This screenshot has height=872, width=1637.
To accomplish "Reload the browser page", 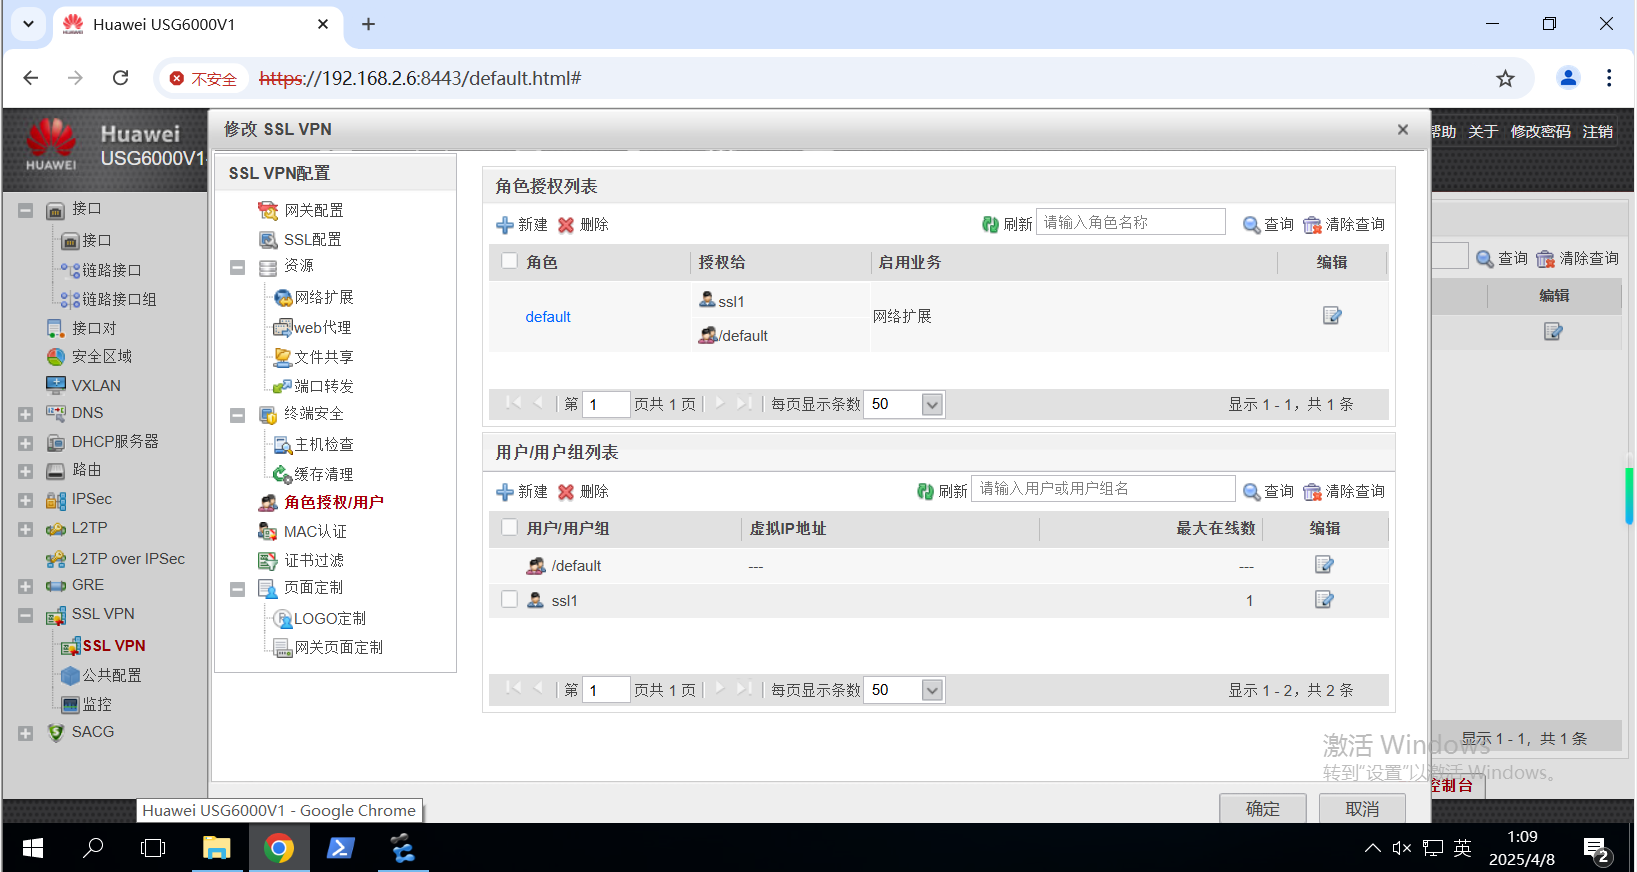I will tap(121, 78).
